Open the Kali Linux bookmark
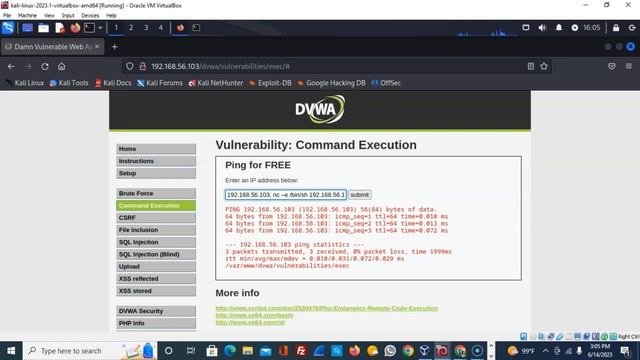The image size is (640, 360). 25,83
